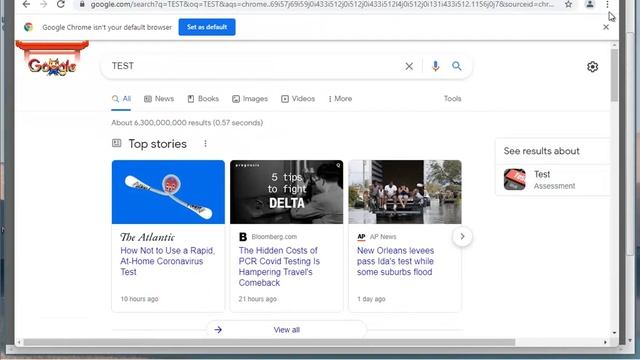Open Top stories three-dot options
The width and height of the screenshot is (640, 360).
[205, 144]
